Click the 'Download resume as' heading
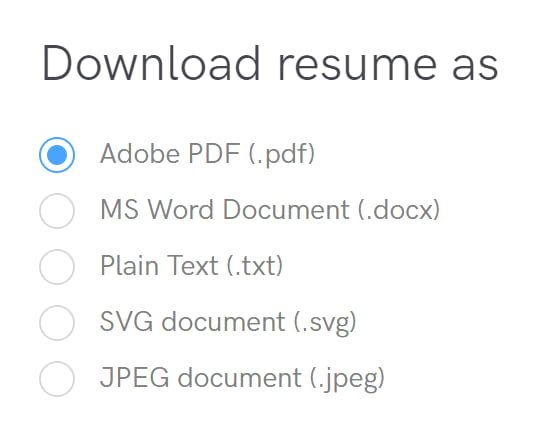 point(270,63)
